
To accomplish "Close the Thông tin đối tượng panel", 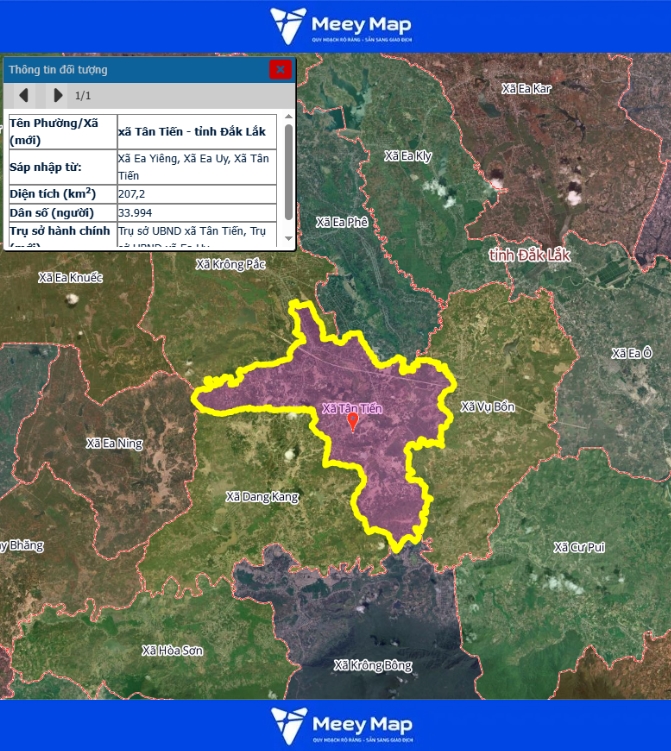I will coord(280,69).
